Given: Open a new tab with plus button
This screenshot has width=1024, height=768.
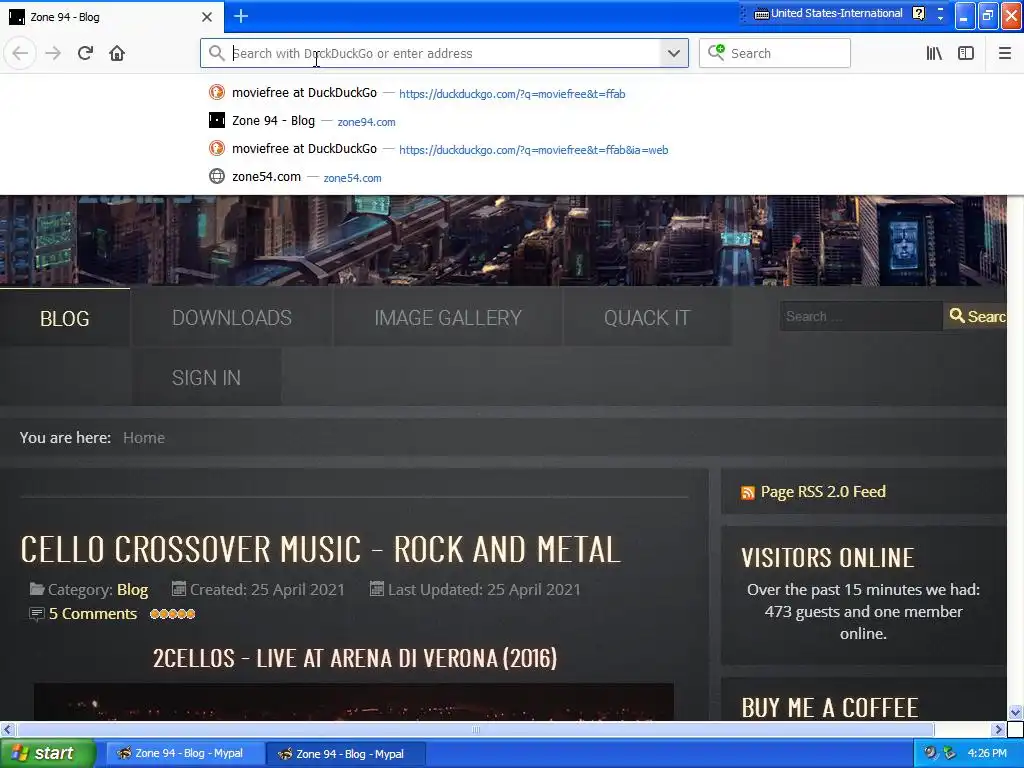Looking at the screenshot, I should (241, 16).
